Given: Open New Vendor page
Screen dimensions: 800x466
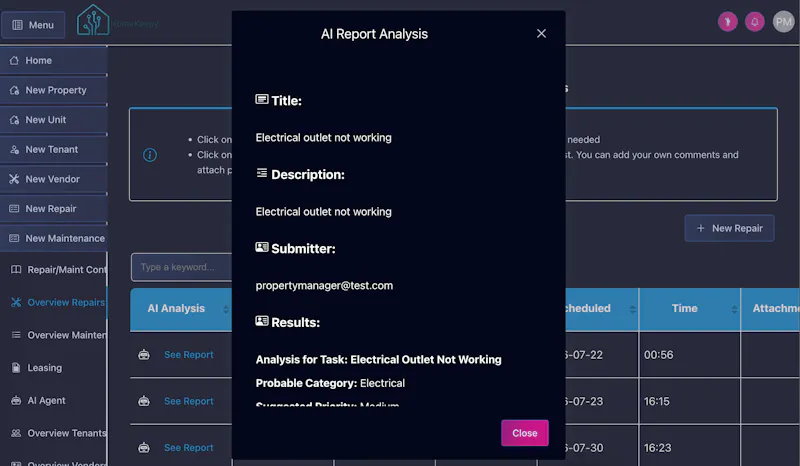Looking at the screenshot, I should click(54, 179).
